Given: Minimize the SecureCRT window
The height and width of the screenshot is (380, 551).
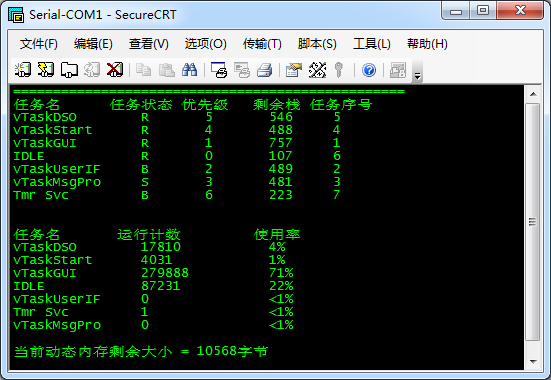Looking at the screenshot, I should [456, 11].
